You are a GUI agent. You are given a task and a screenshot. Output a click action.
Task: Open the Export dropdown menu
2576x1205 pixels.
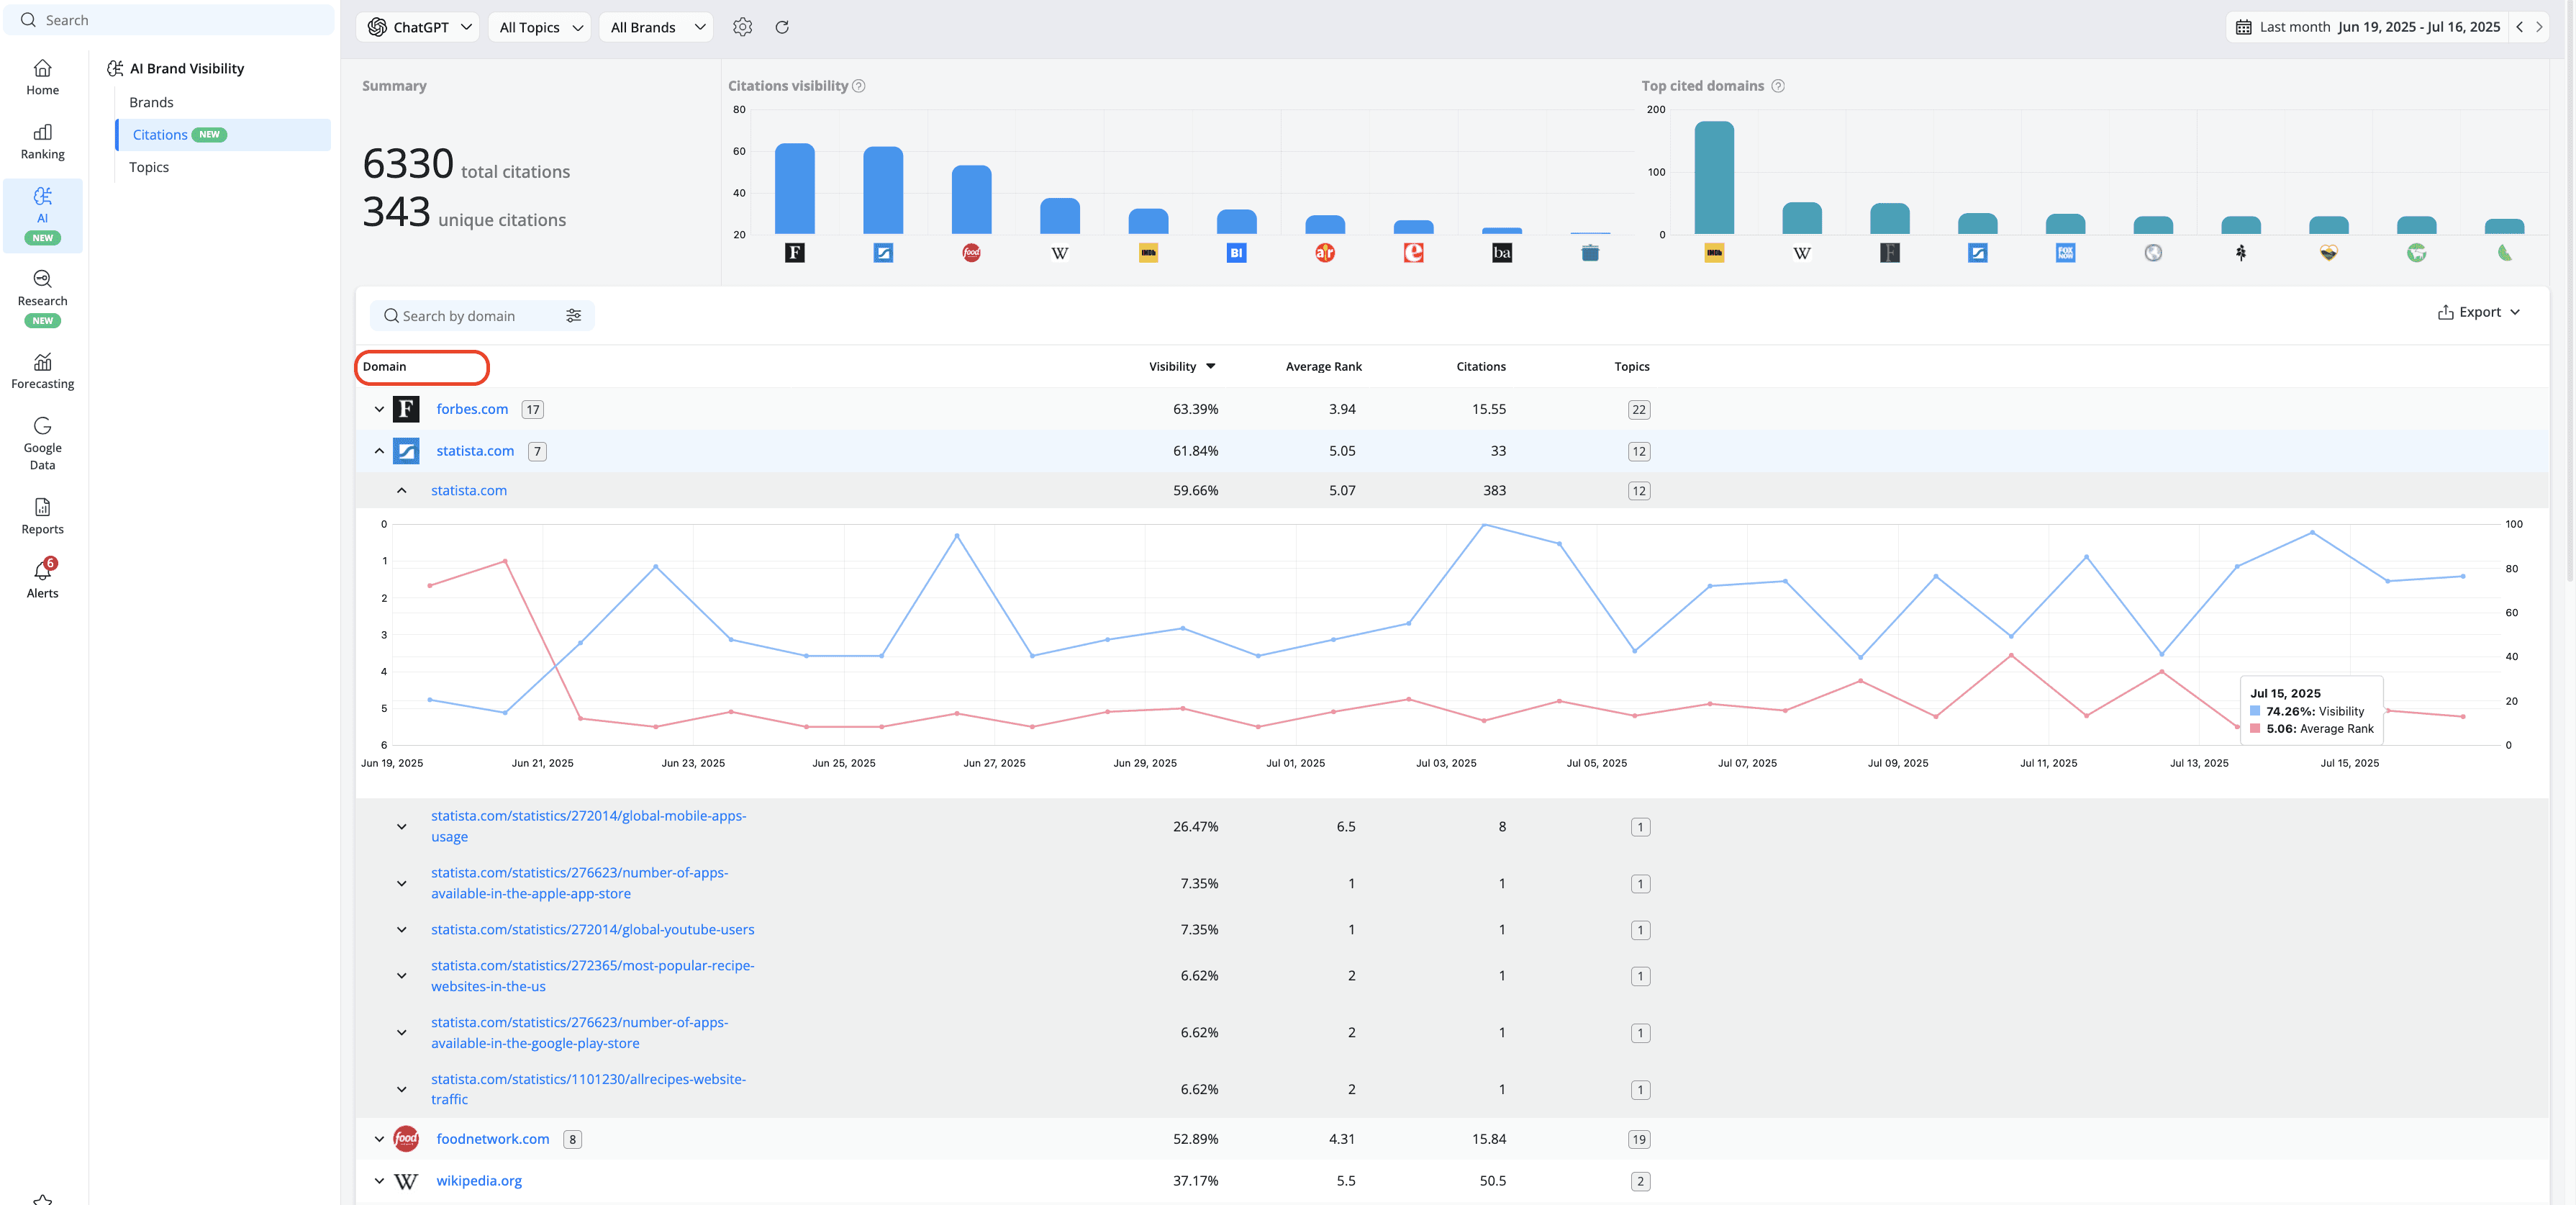click(x=2480, y=312)
